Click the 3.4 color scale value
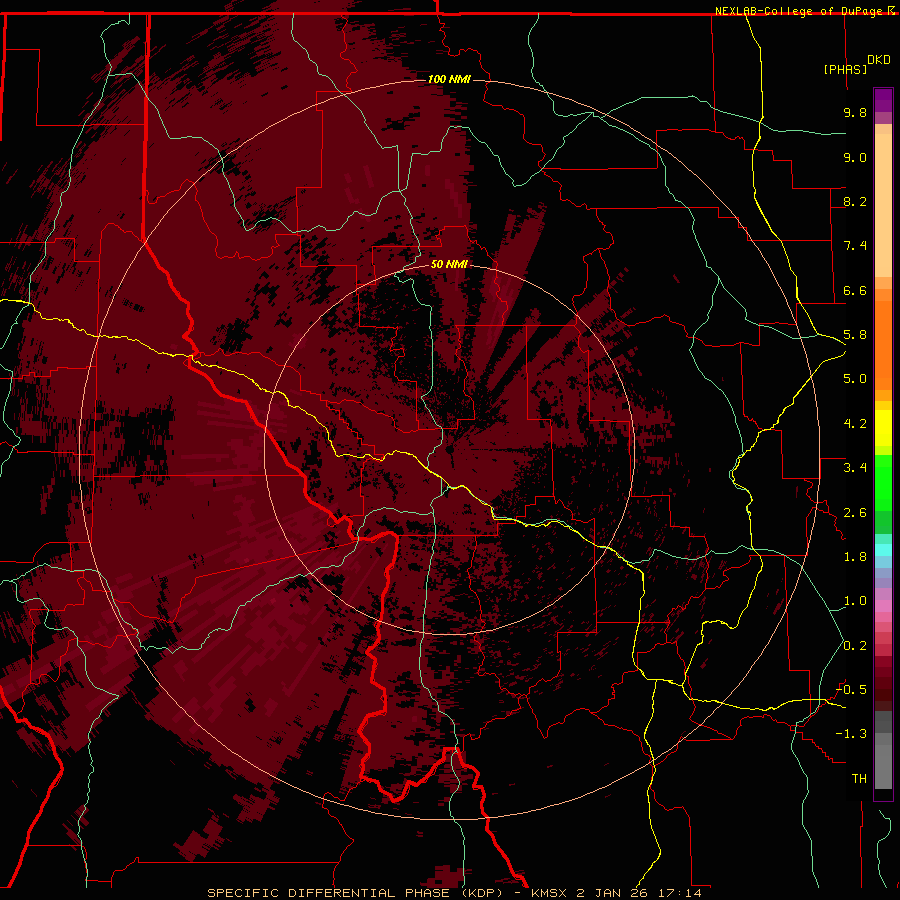 click(x=855, y=468)
